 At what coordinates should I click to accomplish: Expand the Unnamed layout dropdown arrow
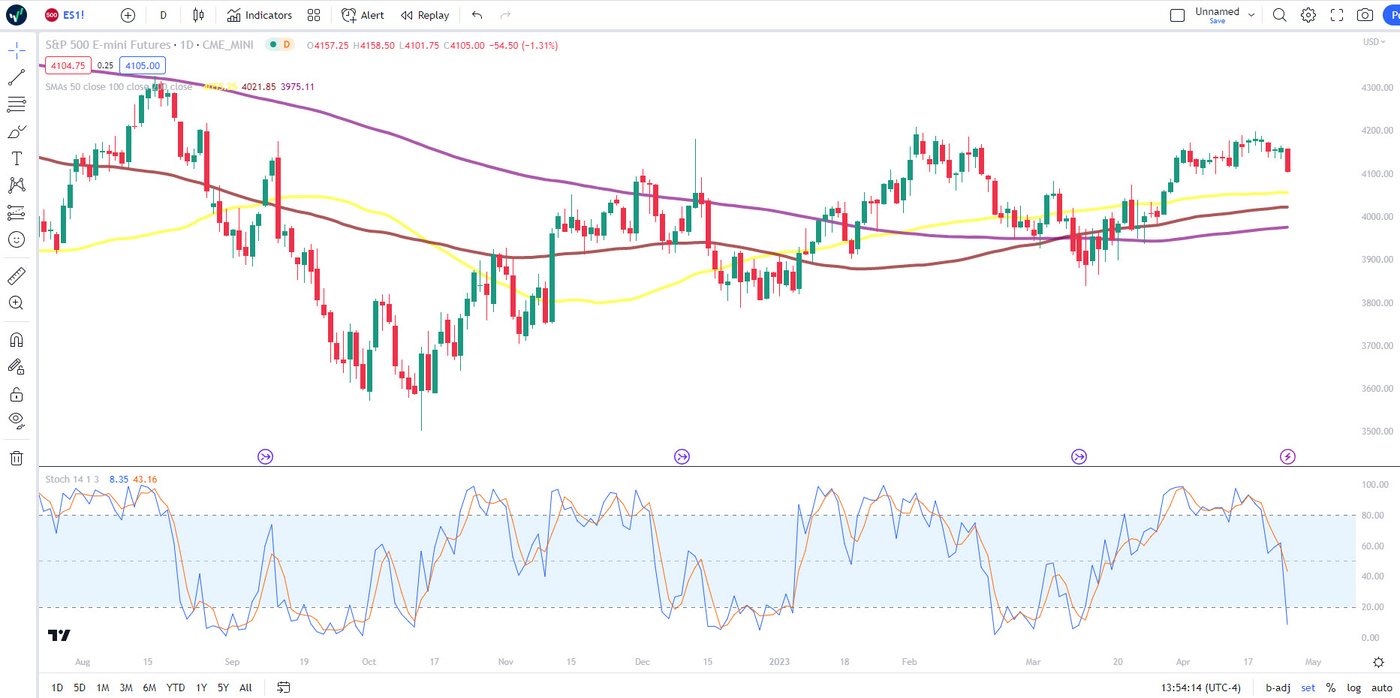click(1251, 15)
